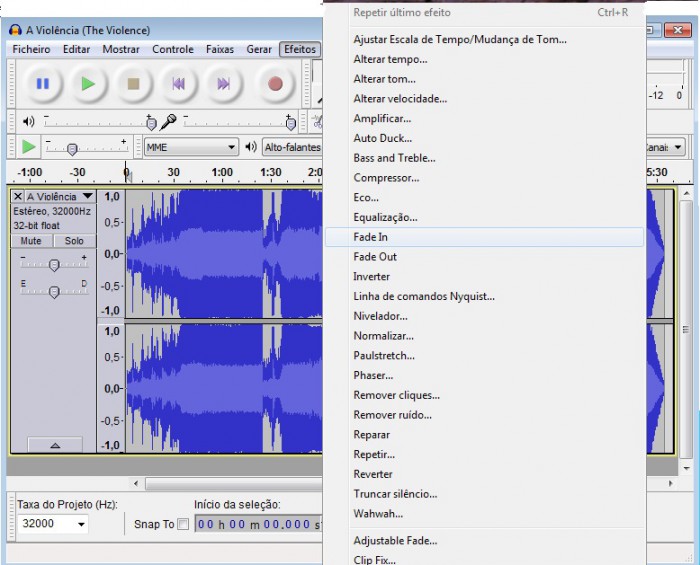Skip to start of track
The width and height of the screenshot is (700, 565).
tap(179, 84)
